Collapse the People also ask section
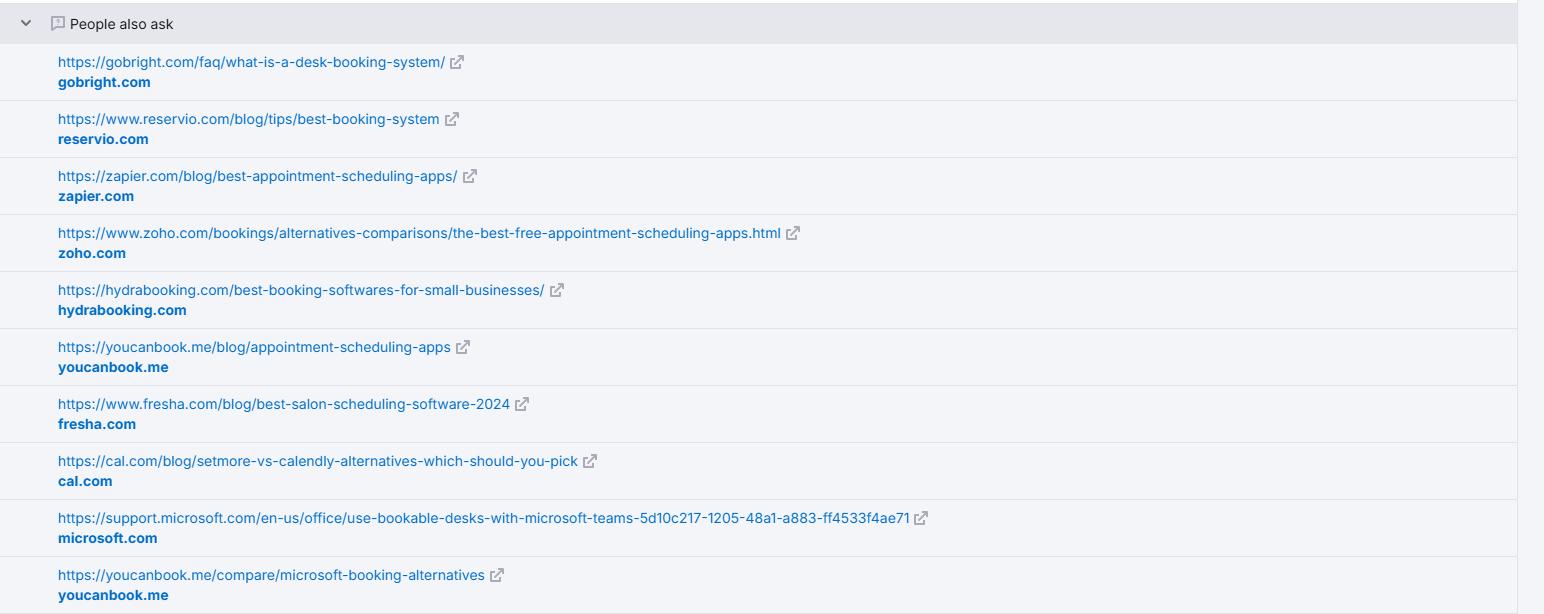Viewport: 1544px width, 614px height. (x=26, y=23)
